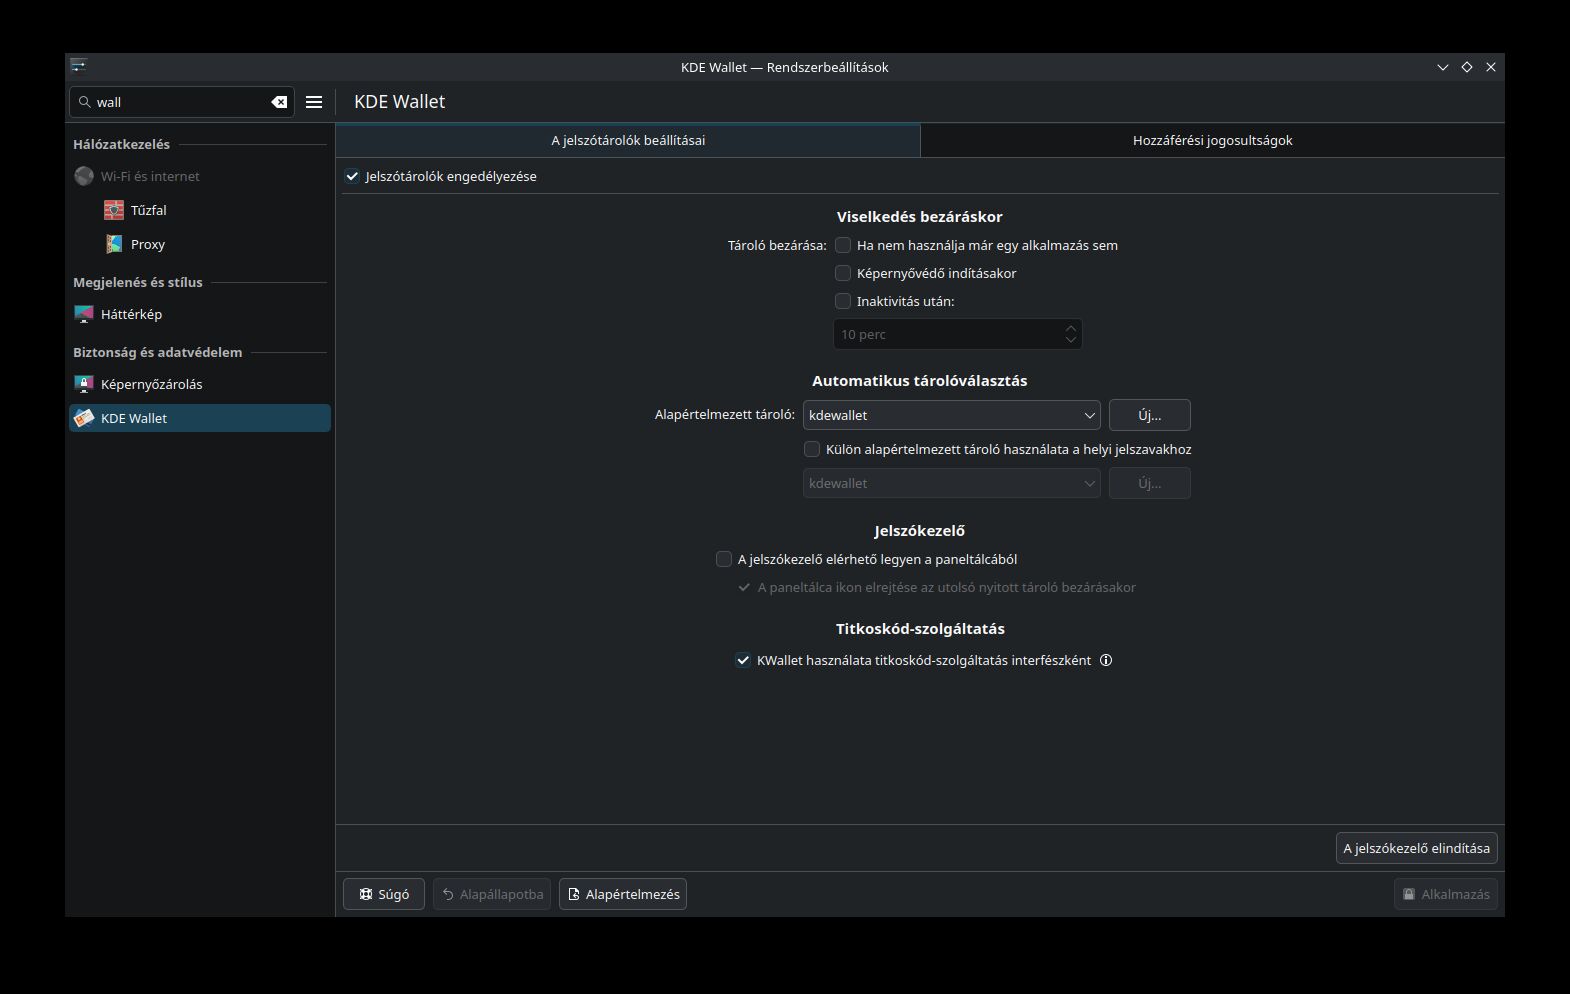Open the disabled local passwords kdewallet dropdown
The image size is (1570, 994).
tap(951, 483)
